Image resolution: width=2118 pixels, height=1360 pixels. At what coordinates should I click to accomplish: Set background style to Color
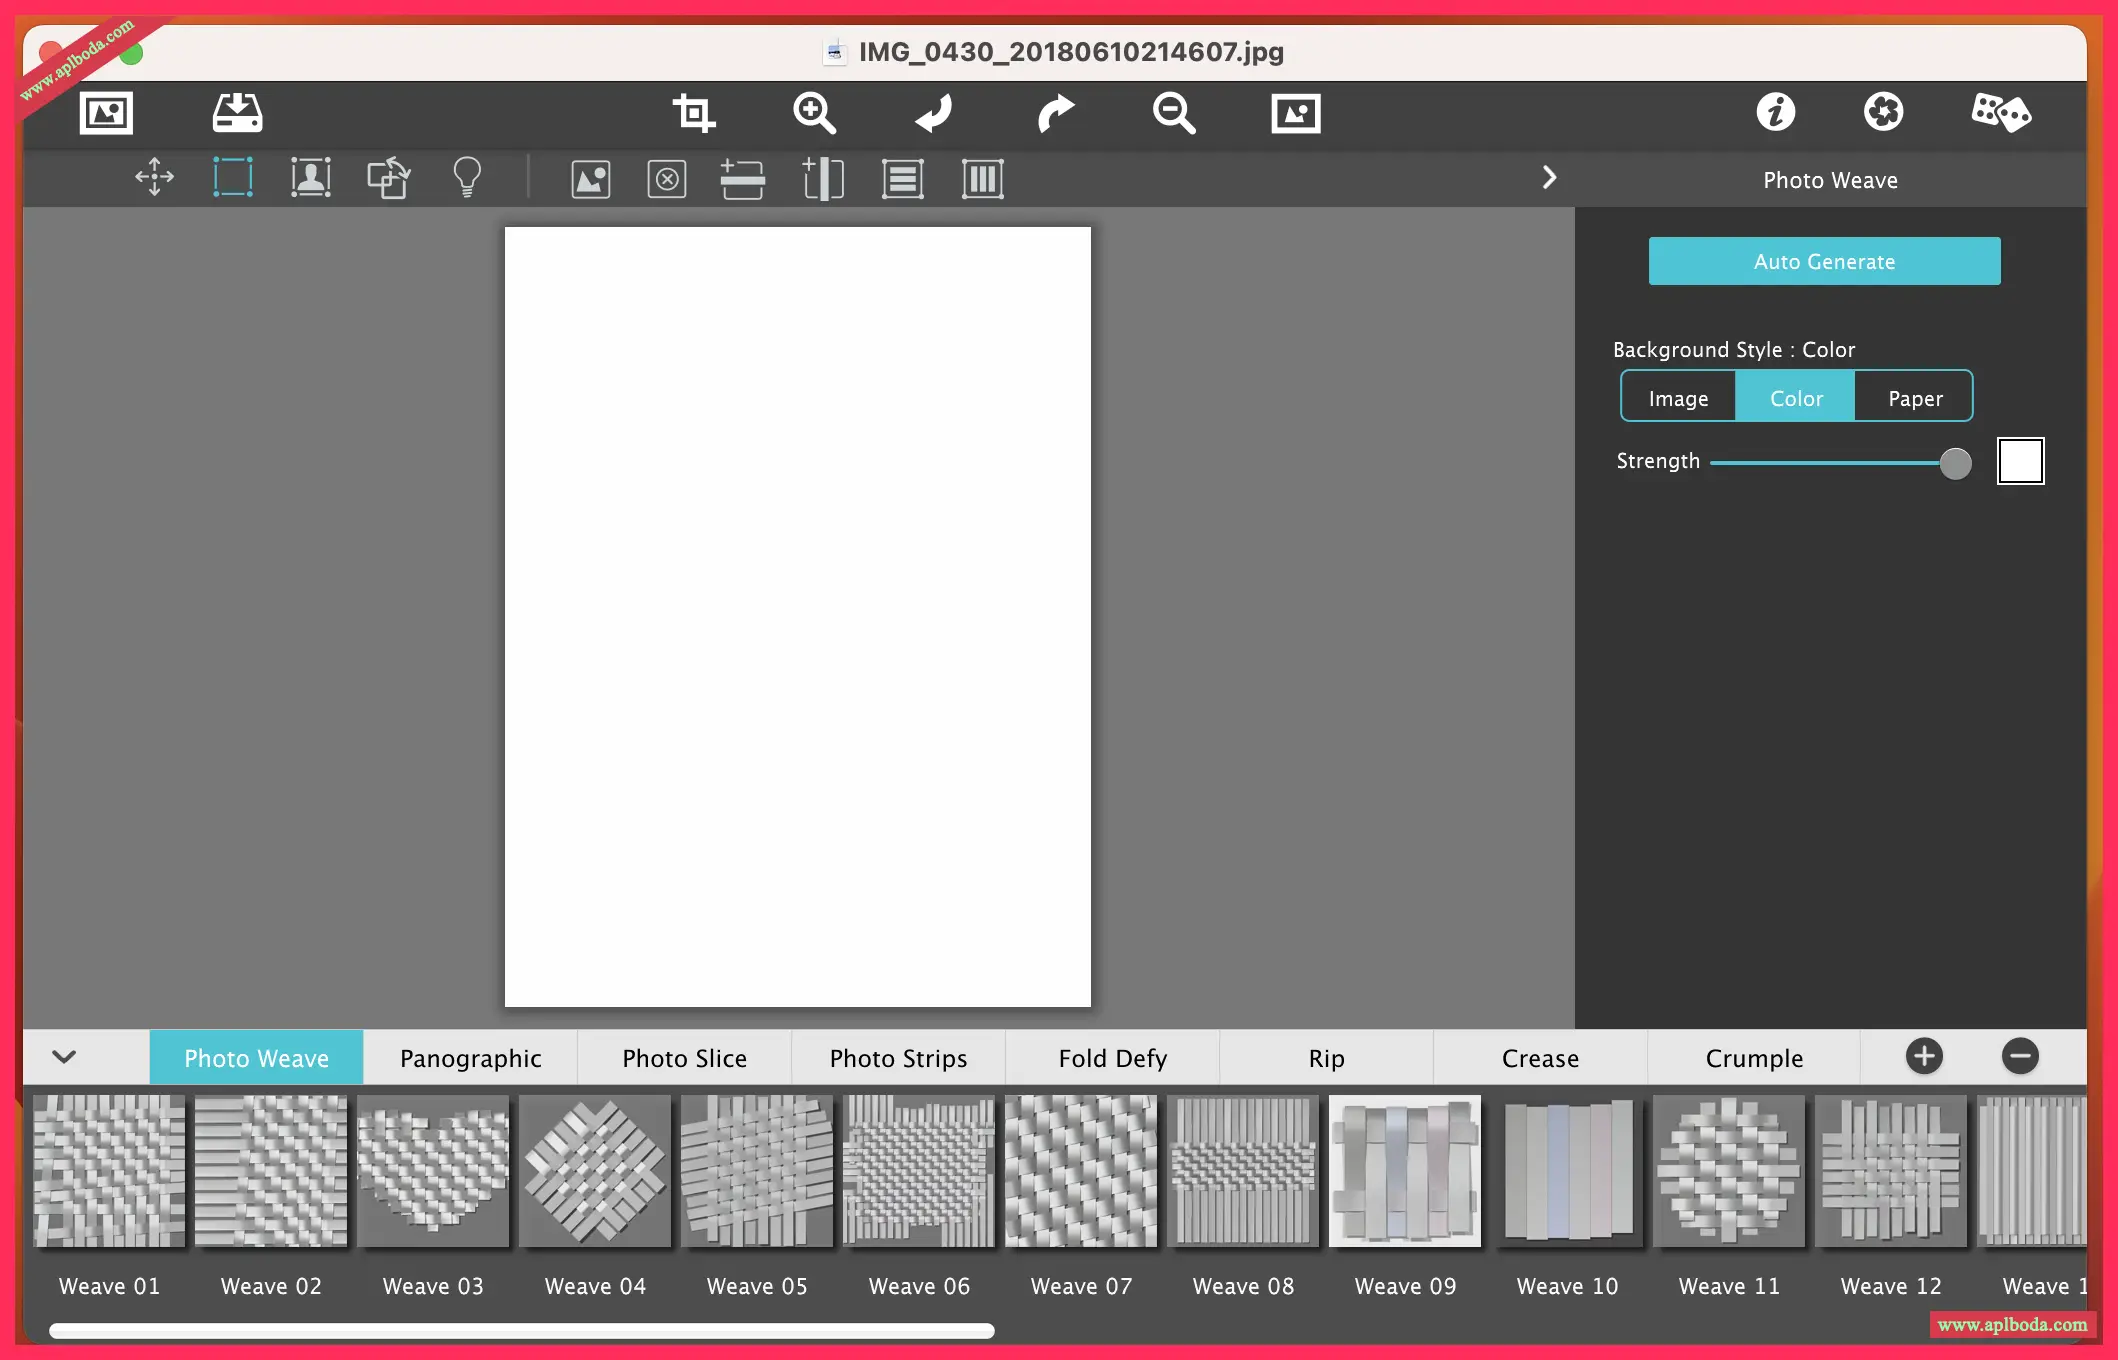click(1796, 398)
